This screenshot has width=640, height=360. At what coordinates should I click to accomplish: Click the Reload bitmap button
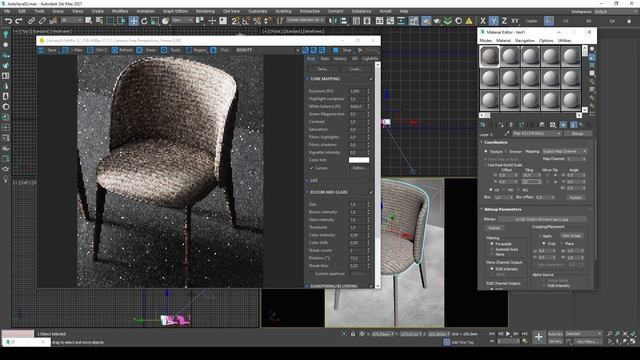tap(494, 228)
